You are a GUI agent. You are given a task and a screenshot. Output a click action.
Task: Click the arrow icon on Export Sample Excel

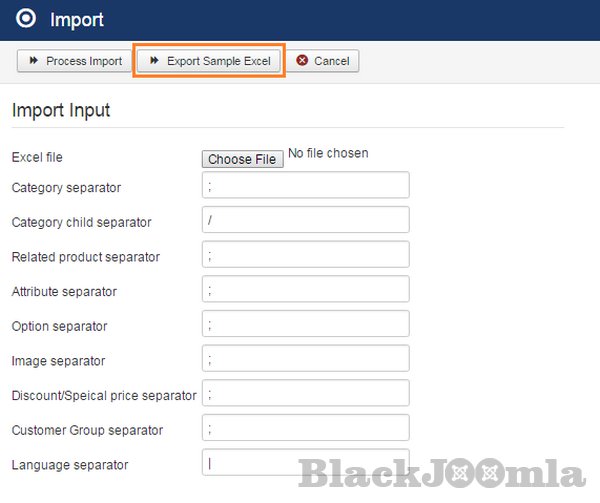154,61
